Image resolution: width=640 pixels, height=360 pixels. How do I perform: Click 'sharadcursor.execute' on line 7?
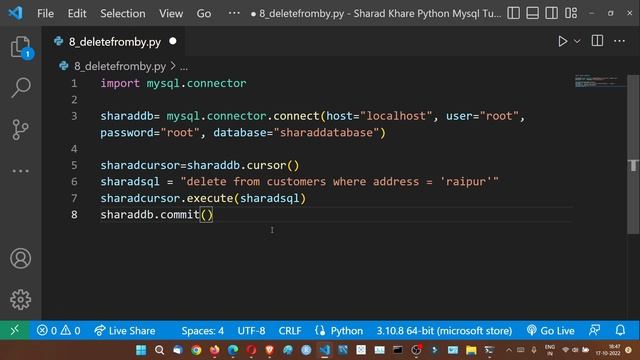tap(167, 198)
